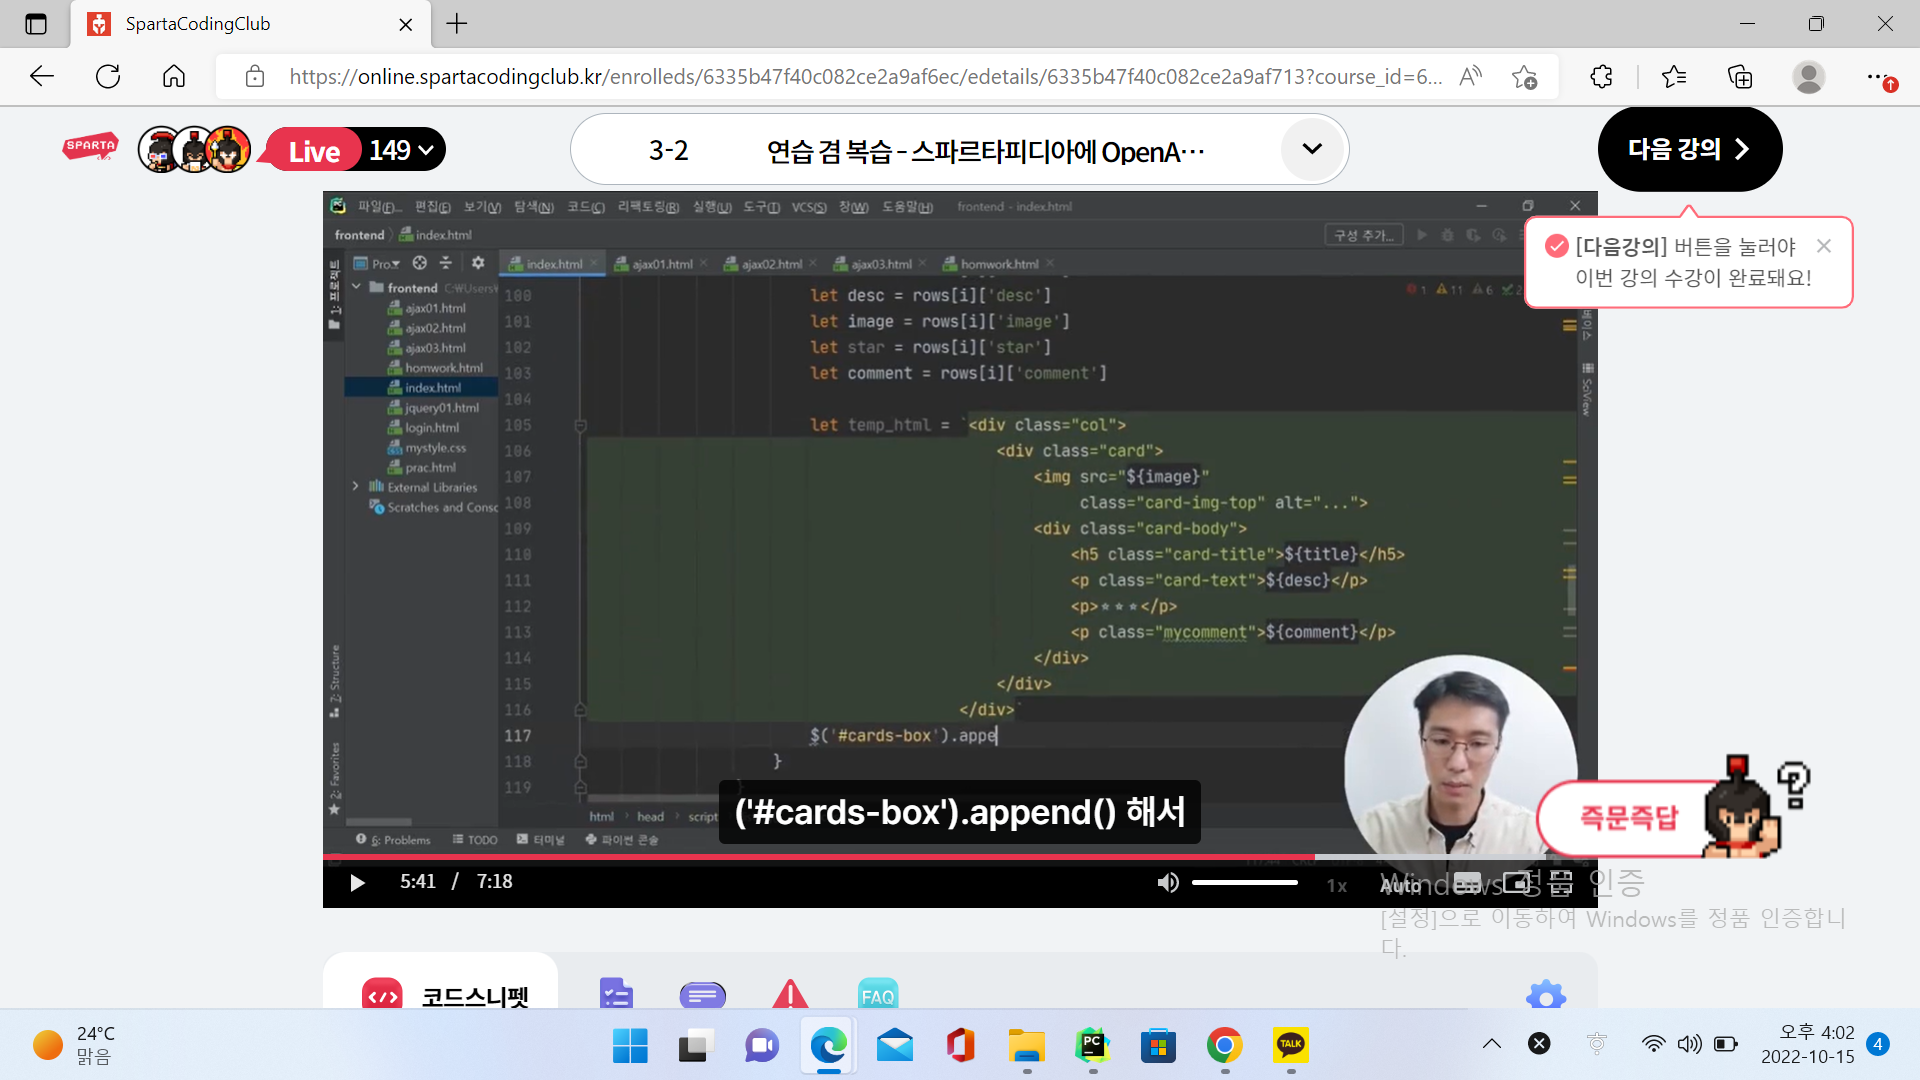1920x1080 pixels.
Task: Mute the video with the speaker icon
Action: pyautogui.click(x=1168, y=882)
